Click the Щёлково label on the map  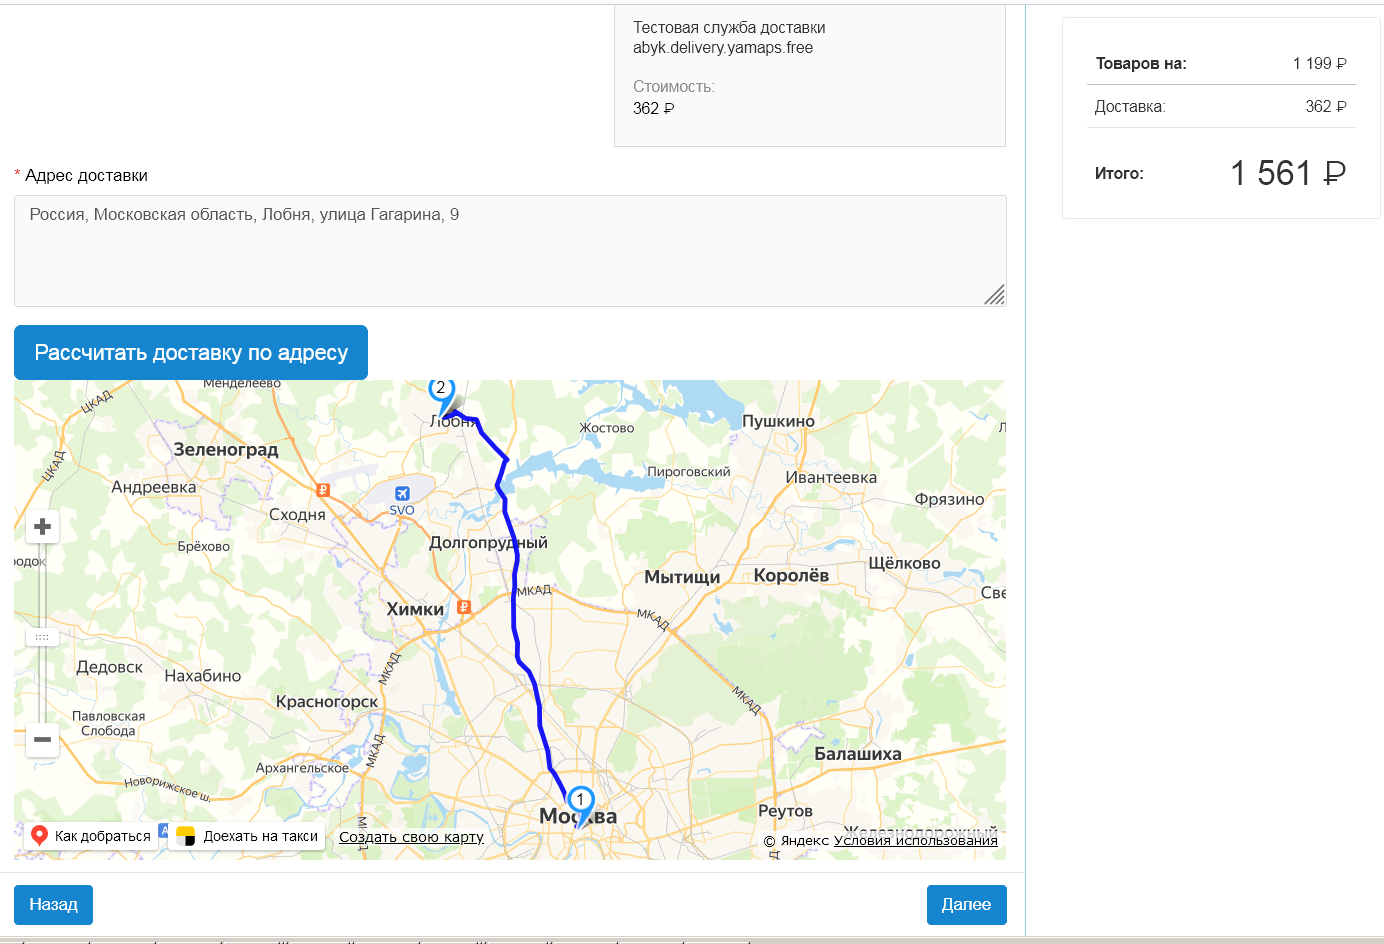pos(904,563)
